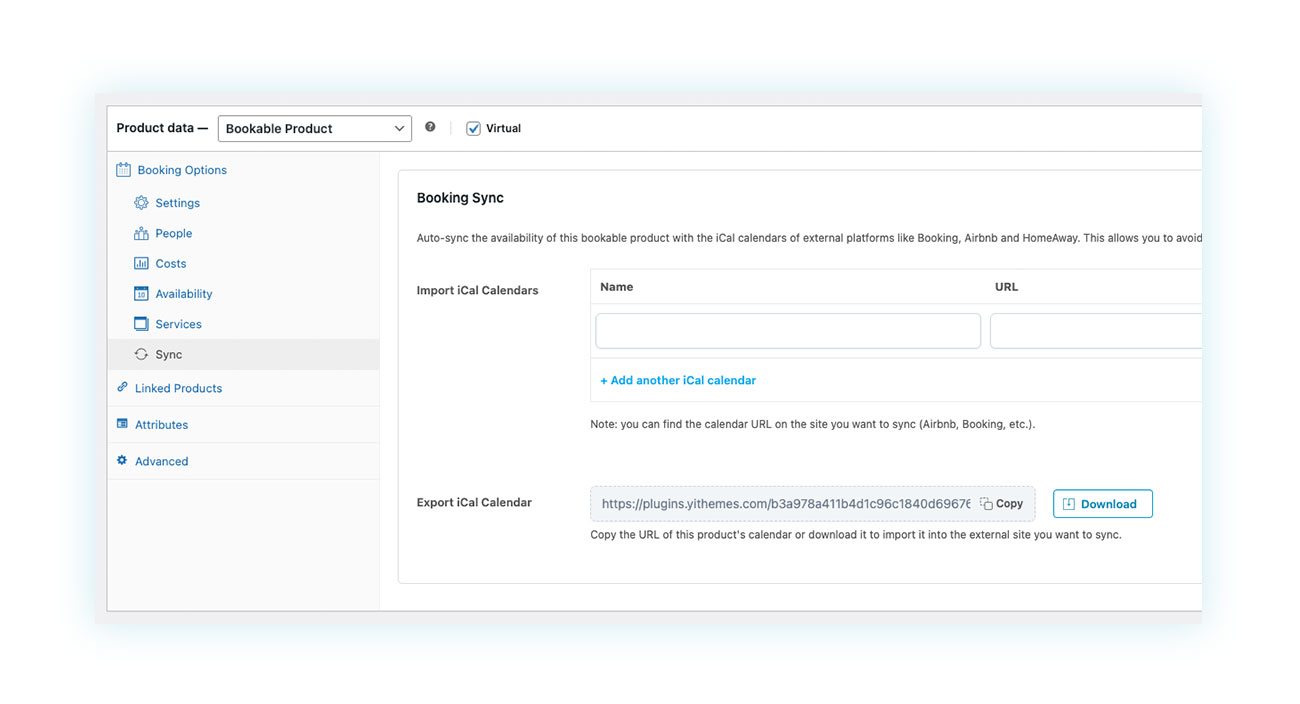The image size is (1300, 704).
Task: Click the iCal calendar Name input field
Action: pos(787,331)
